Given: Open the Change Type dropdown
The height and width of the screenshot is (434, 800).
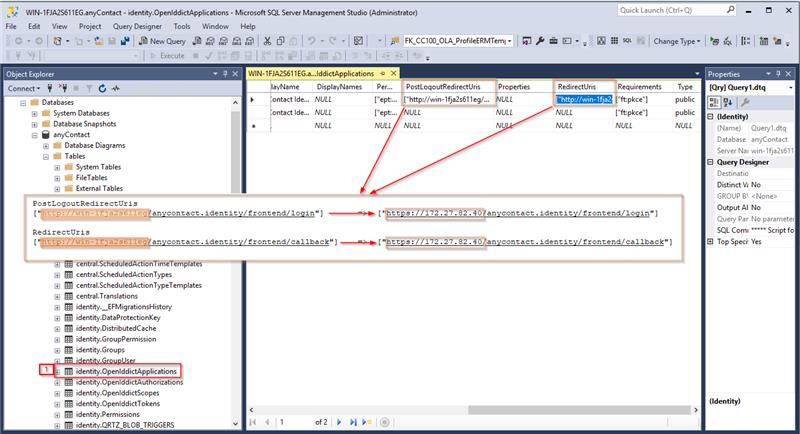Looking at the screenshot, I should 679,41.
